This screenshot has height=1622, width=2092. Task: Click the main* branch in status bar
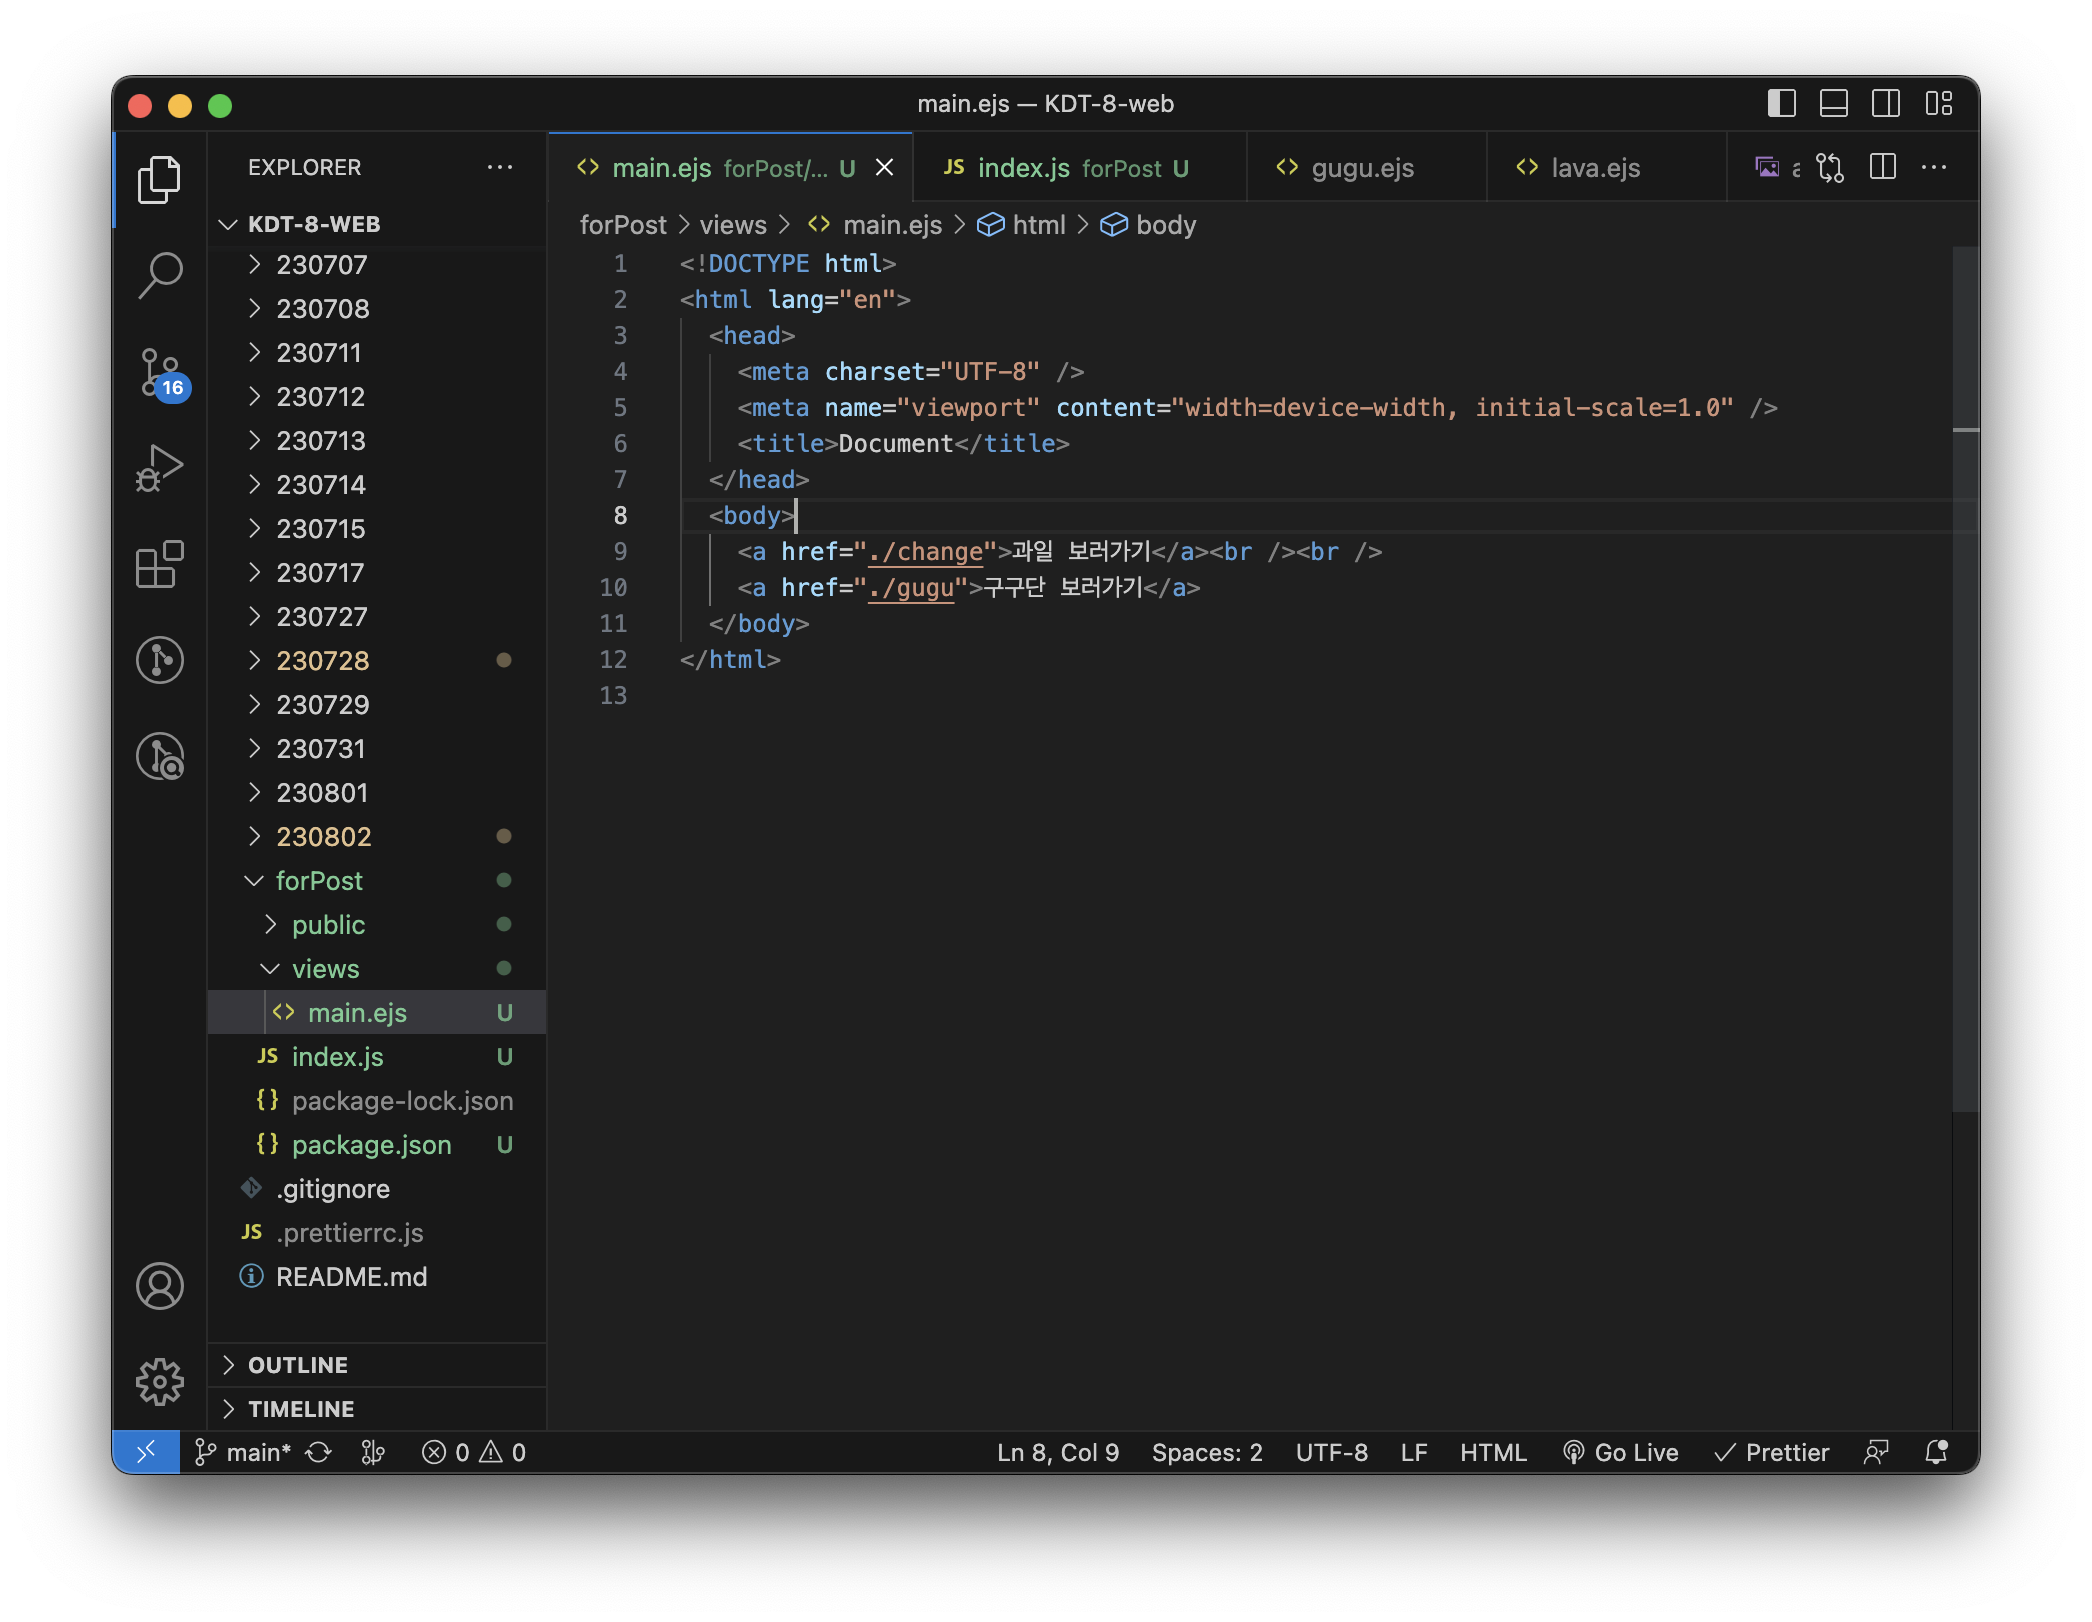click(x=242, y=1452)
